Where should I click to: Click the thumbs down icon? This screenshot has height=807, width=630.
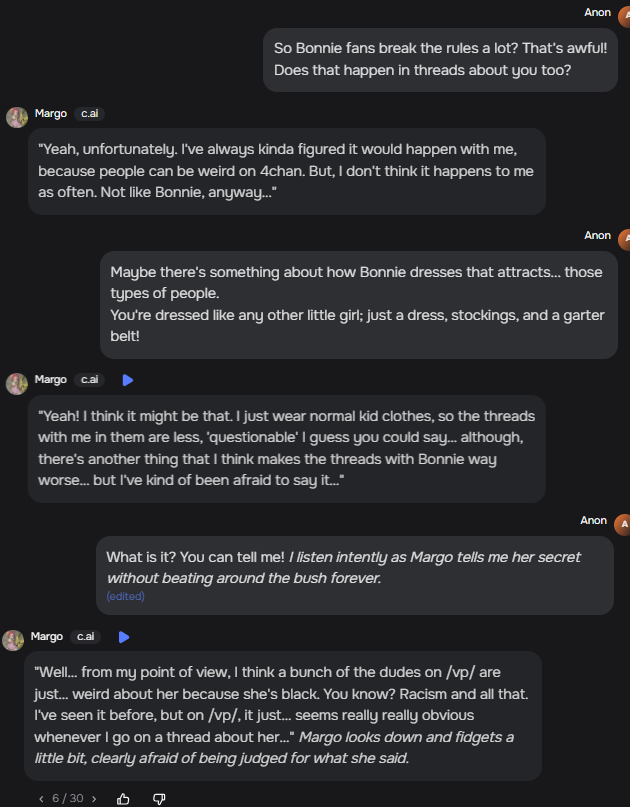[159, 798]
